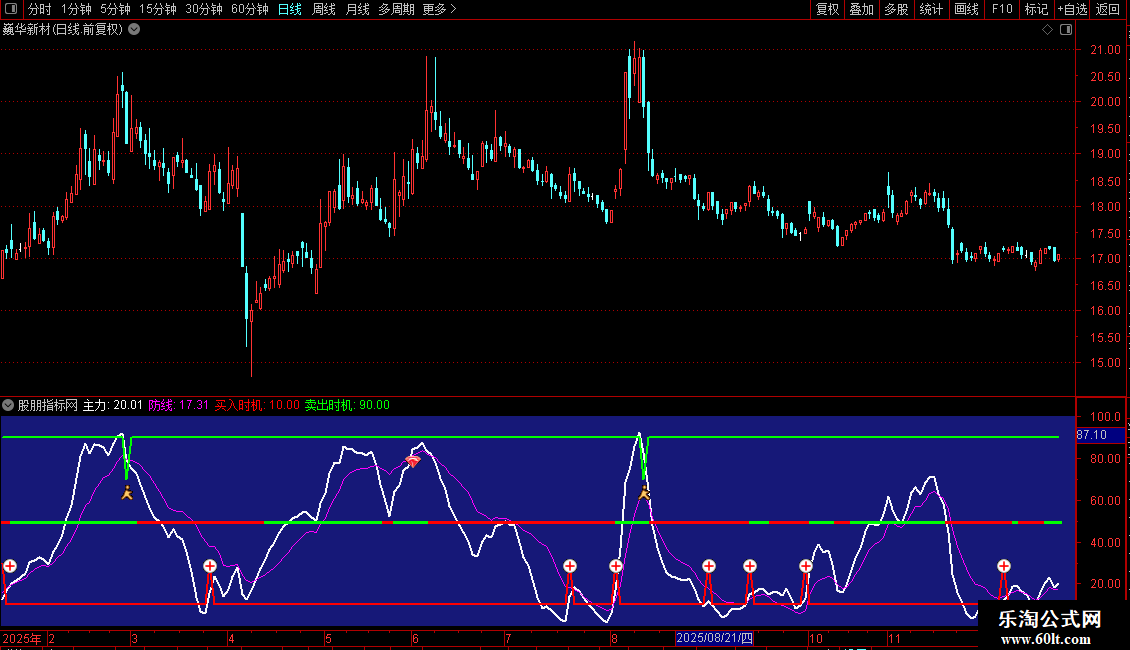The width and height of the screenshot is (1130, 650).
Task: Select the 日线 period tab
Action: coord(290,9)
